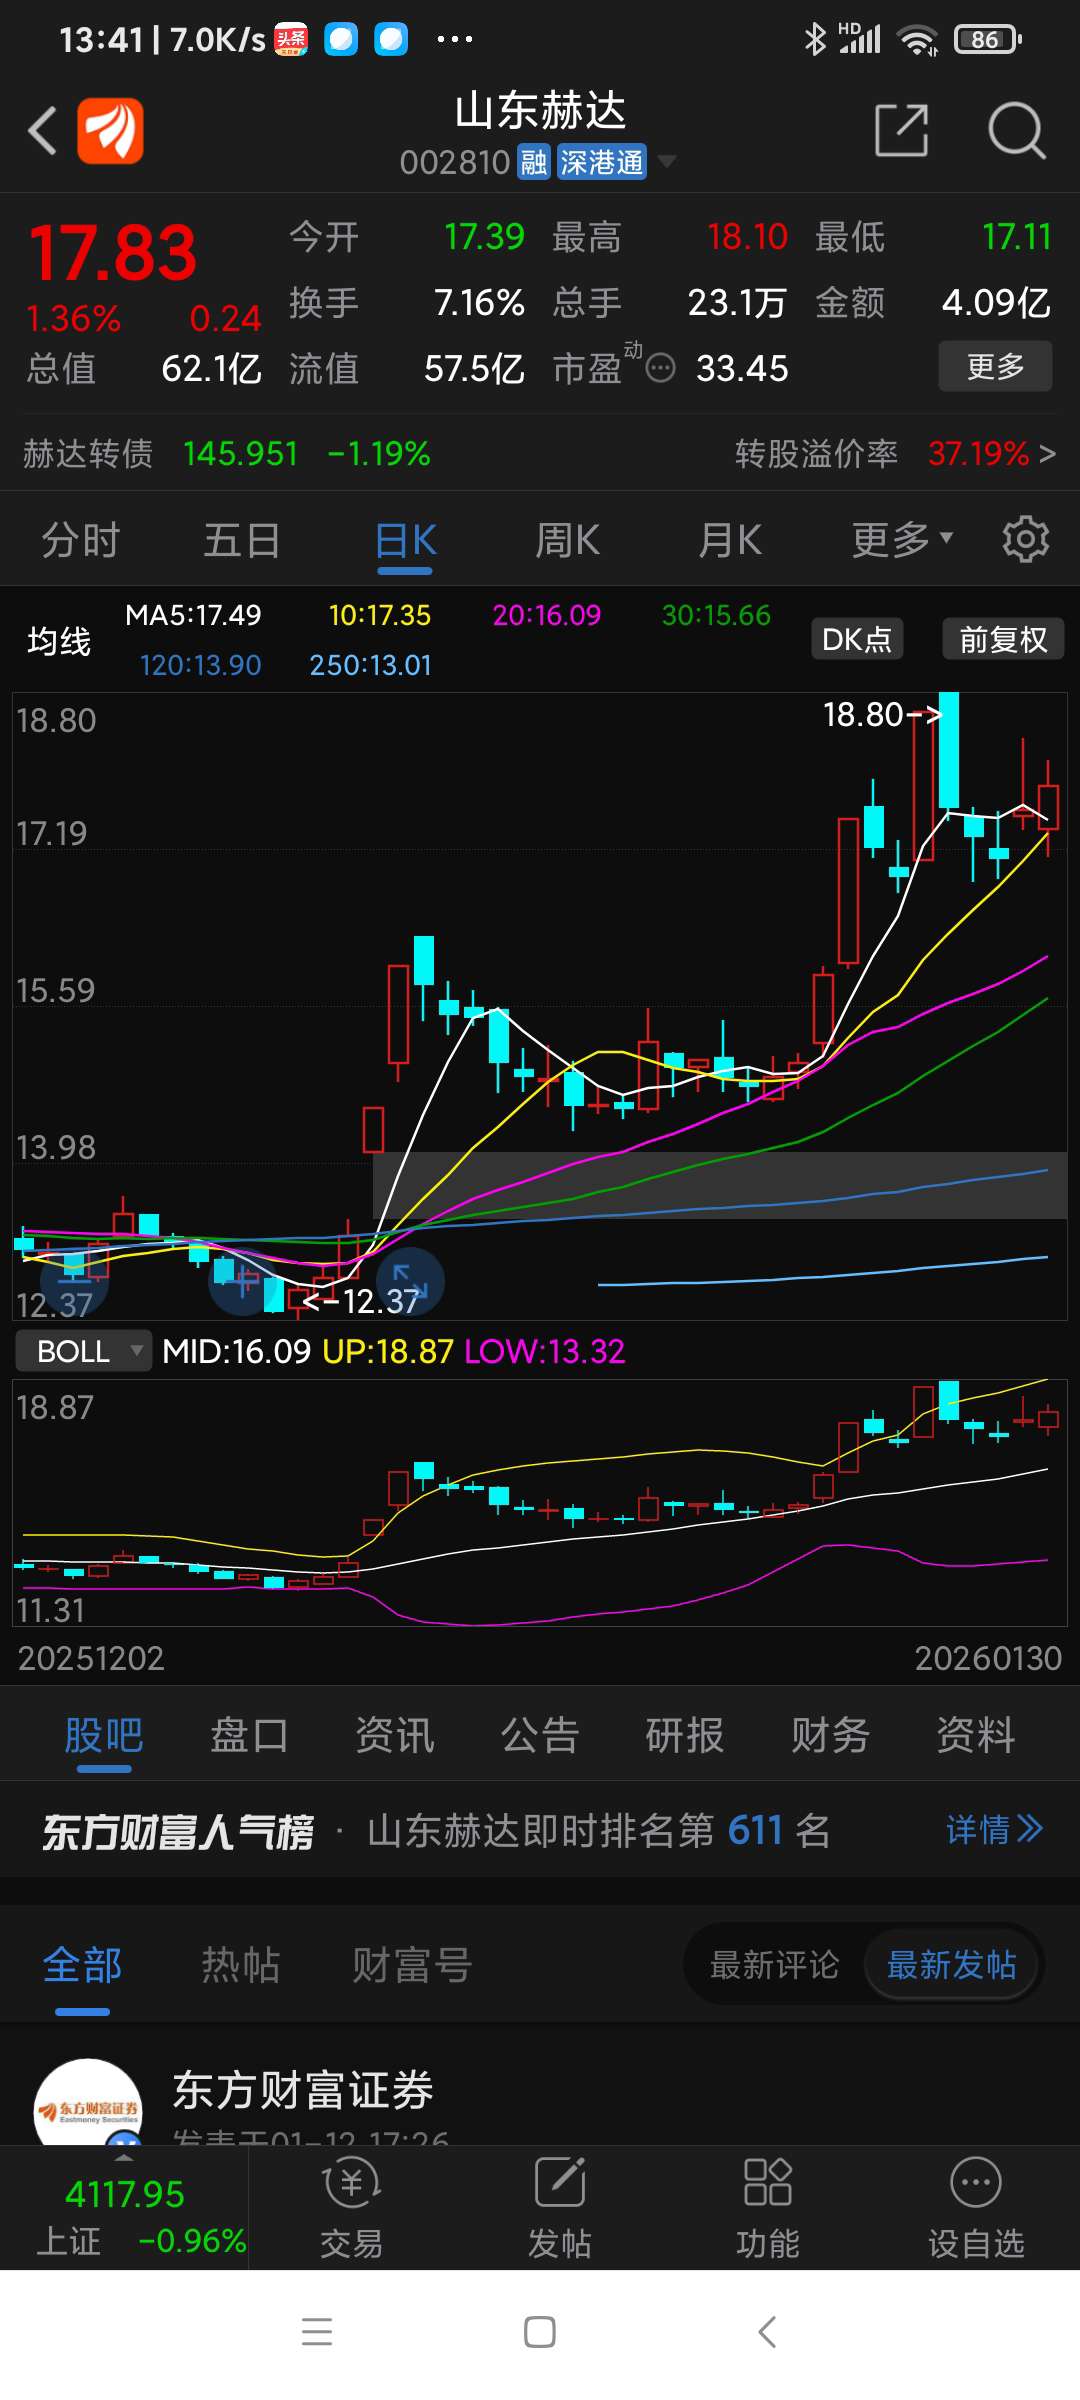This screenshot has width=1080, height=2400.
Task: Open the 研报 tab
Action: coord(685,1735)
